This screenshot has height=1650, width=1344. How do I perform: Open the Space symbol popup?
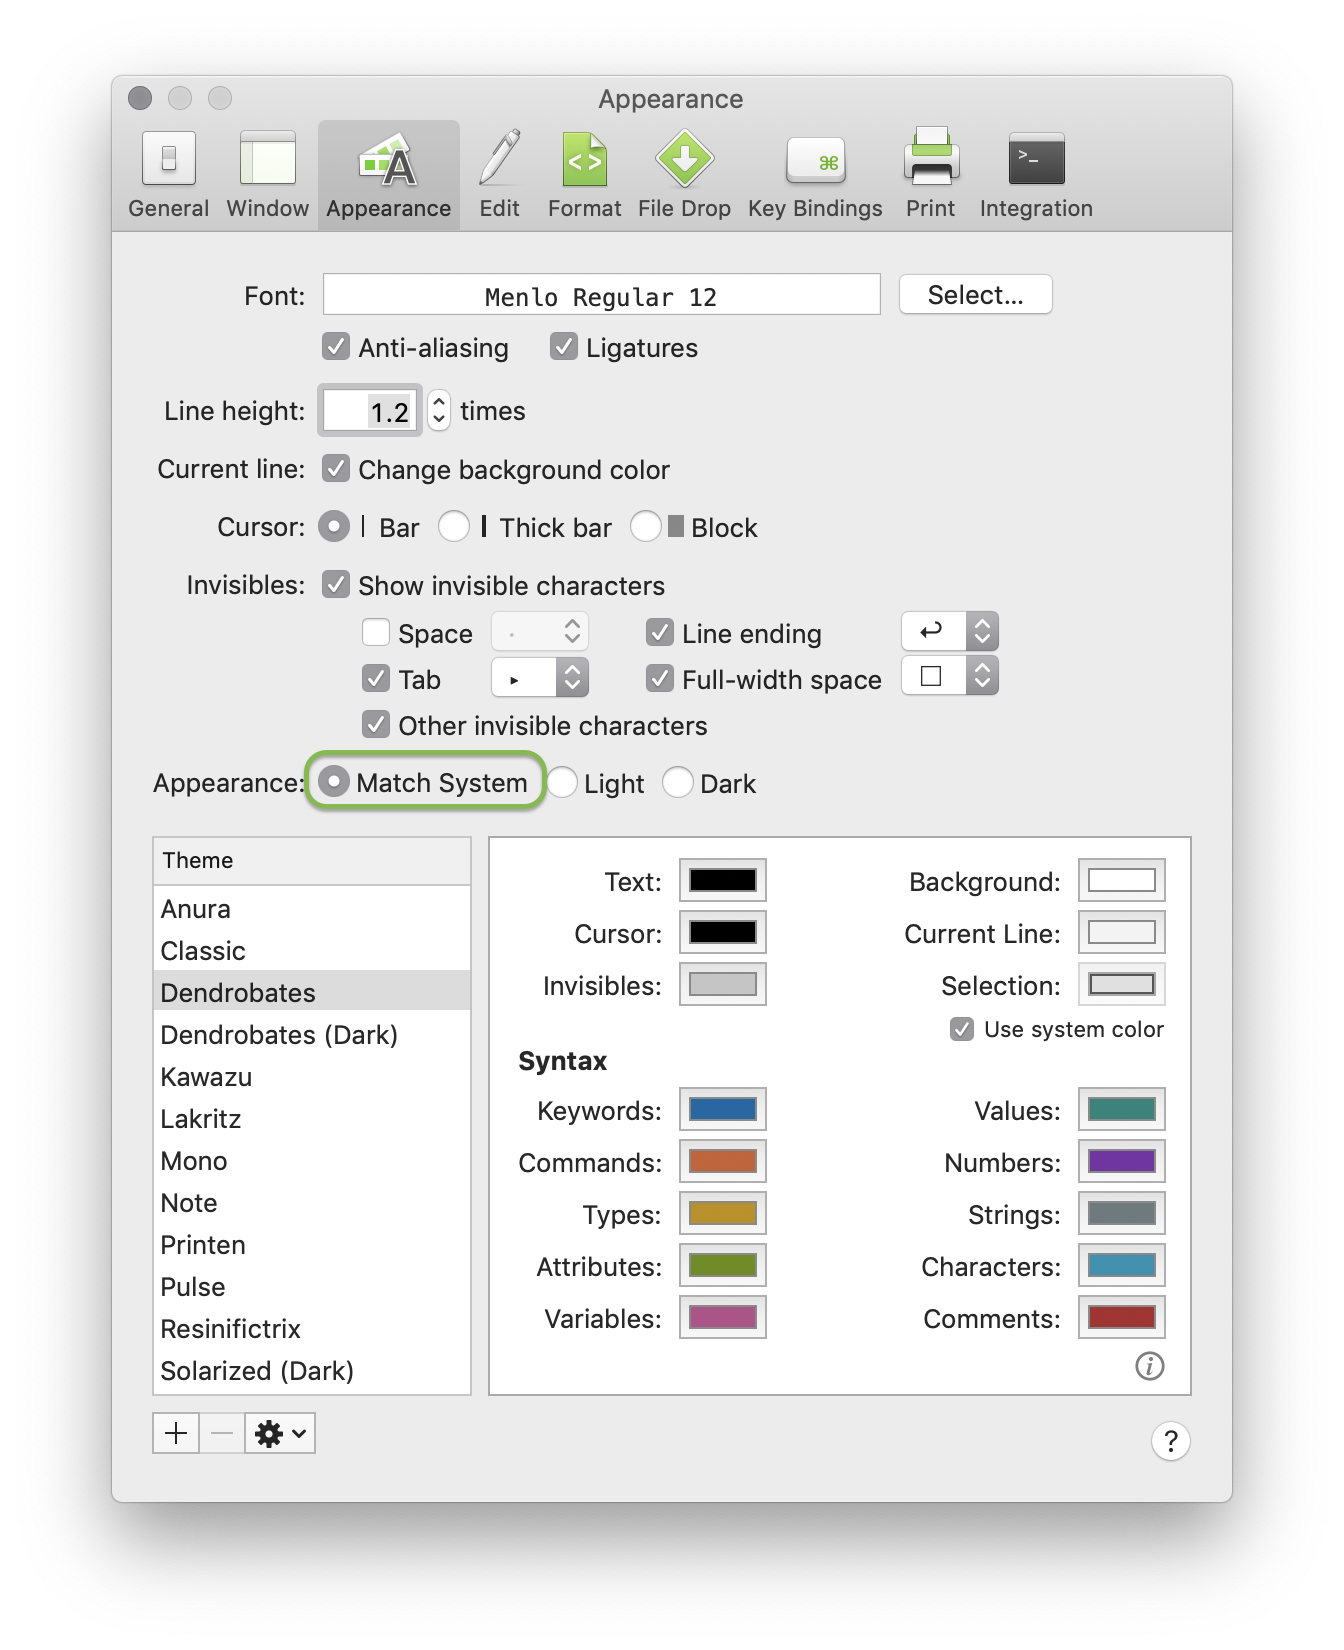click(x=540, y=632)
